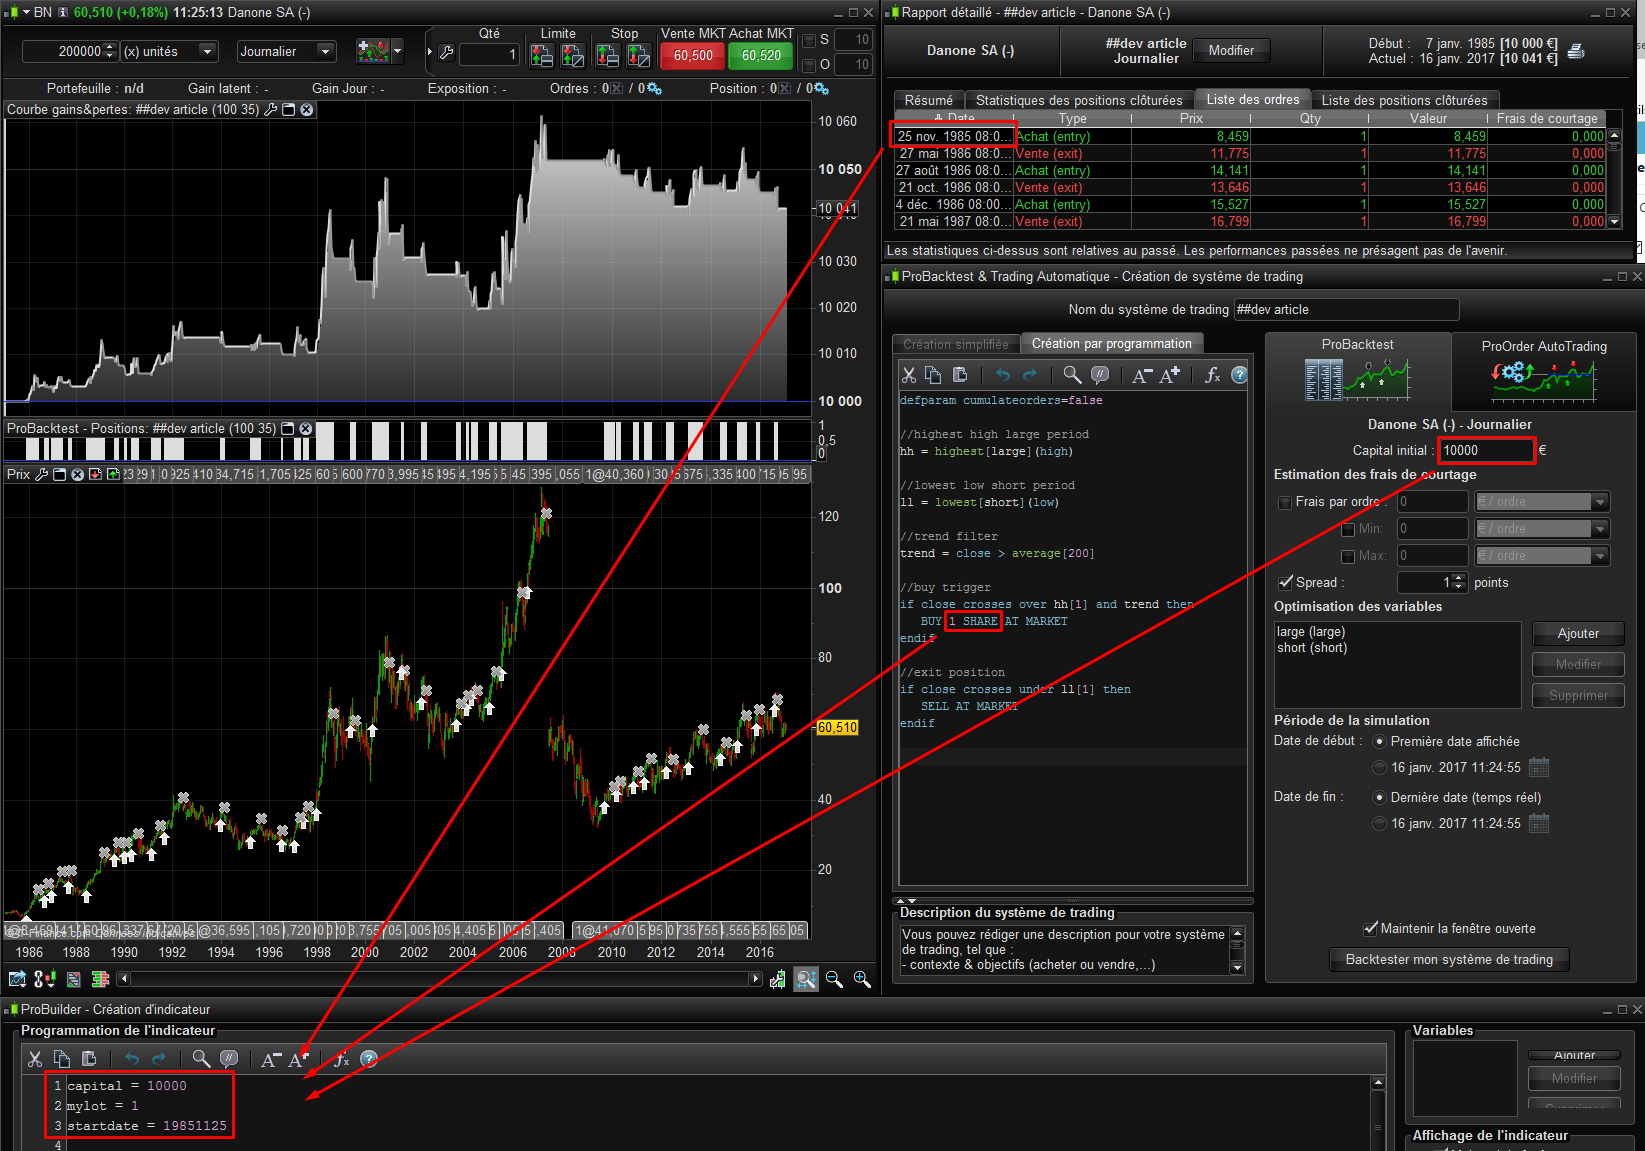Click the horizontal scrollbar under price chart
The height and width of the screenshot is (1151, 1645).
pos(440,979)
